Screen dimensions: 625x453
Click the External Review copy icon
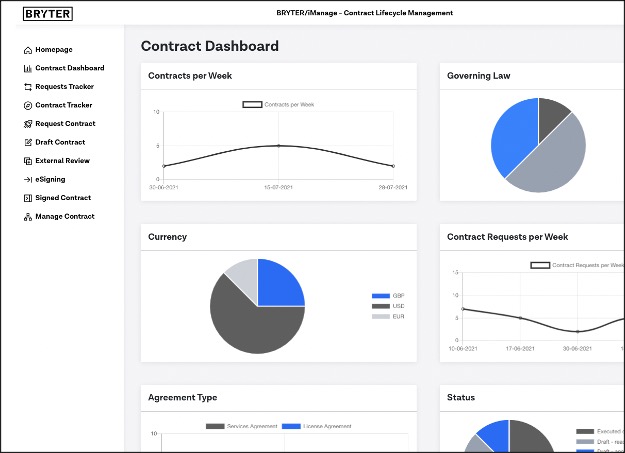28,161
